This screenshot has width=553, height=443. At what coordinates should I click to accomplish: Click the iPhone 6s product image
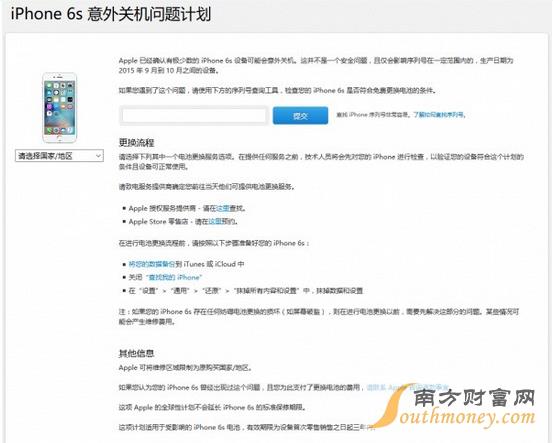[59, 108]
